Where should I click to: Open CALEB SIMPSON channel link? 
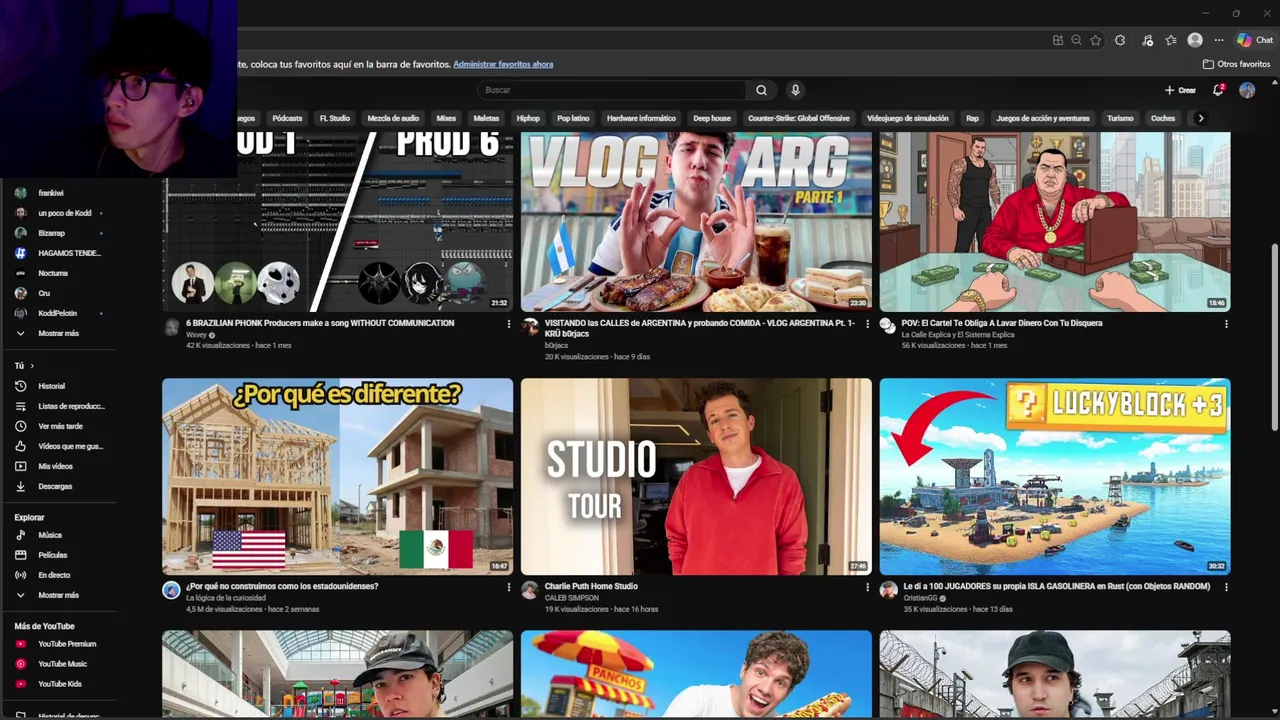pos(572,598)
